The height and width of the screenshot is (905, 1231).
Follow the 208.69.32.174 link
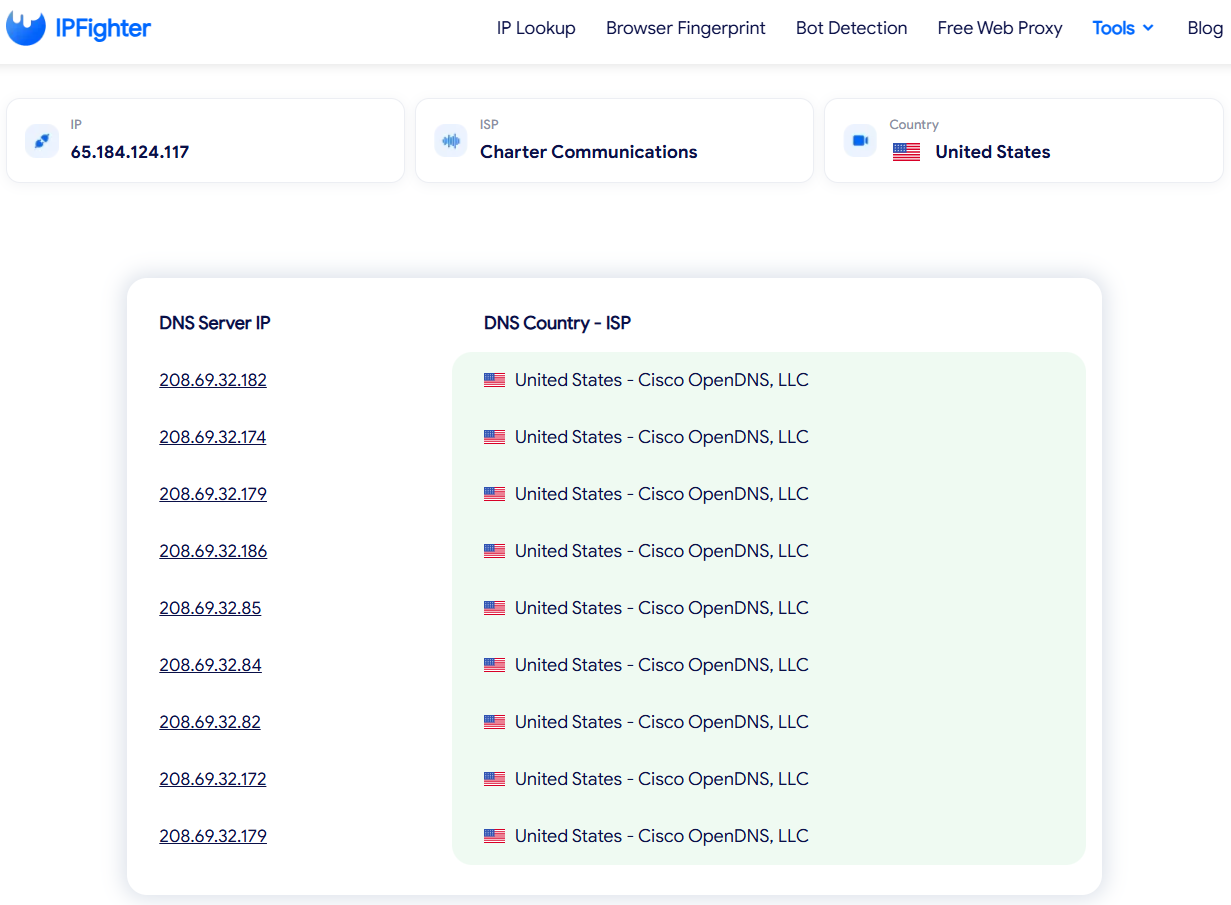pyautogui.click(x=213, y=437)
